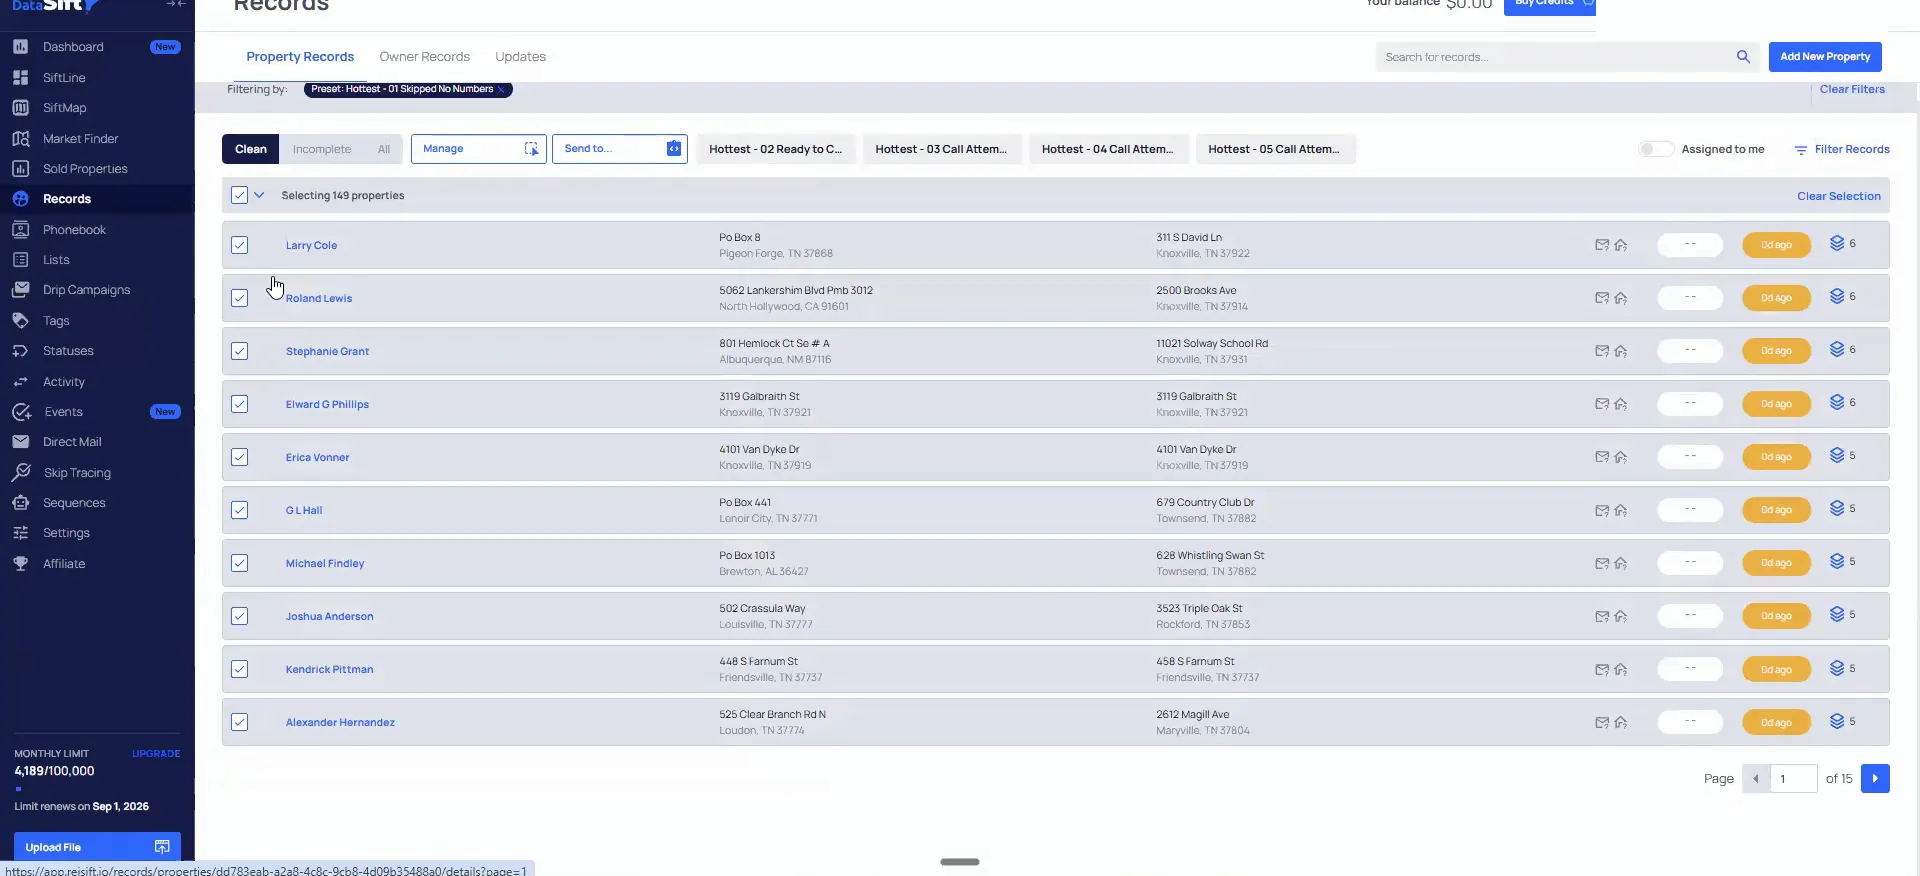Switch to the Updates tab
This screenshot has height=876, width=1920.
520,57
